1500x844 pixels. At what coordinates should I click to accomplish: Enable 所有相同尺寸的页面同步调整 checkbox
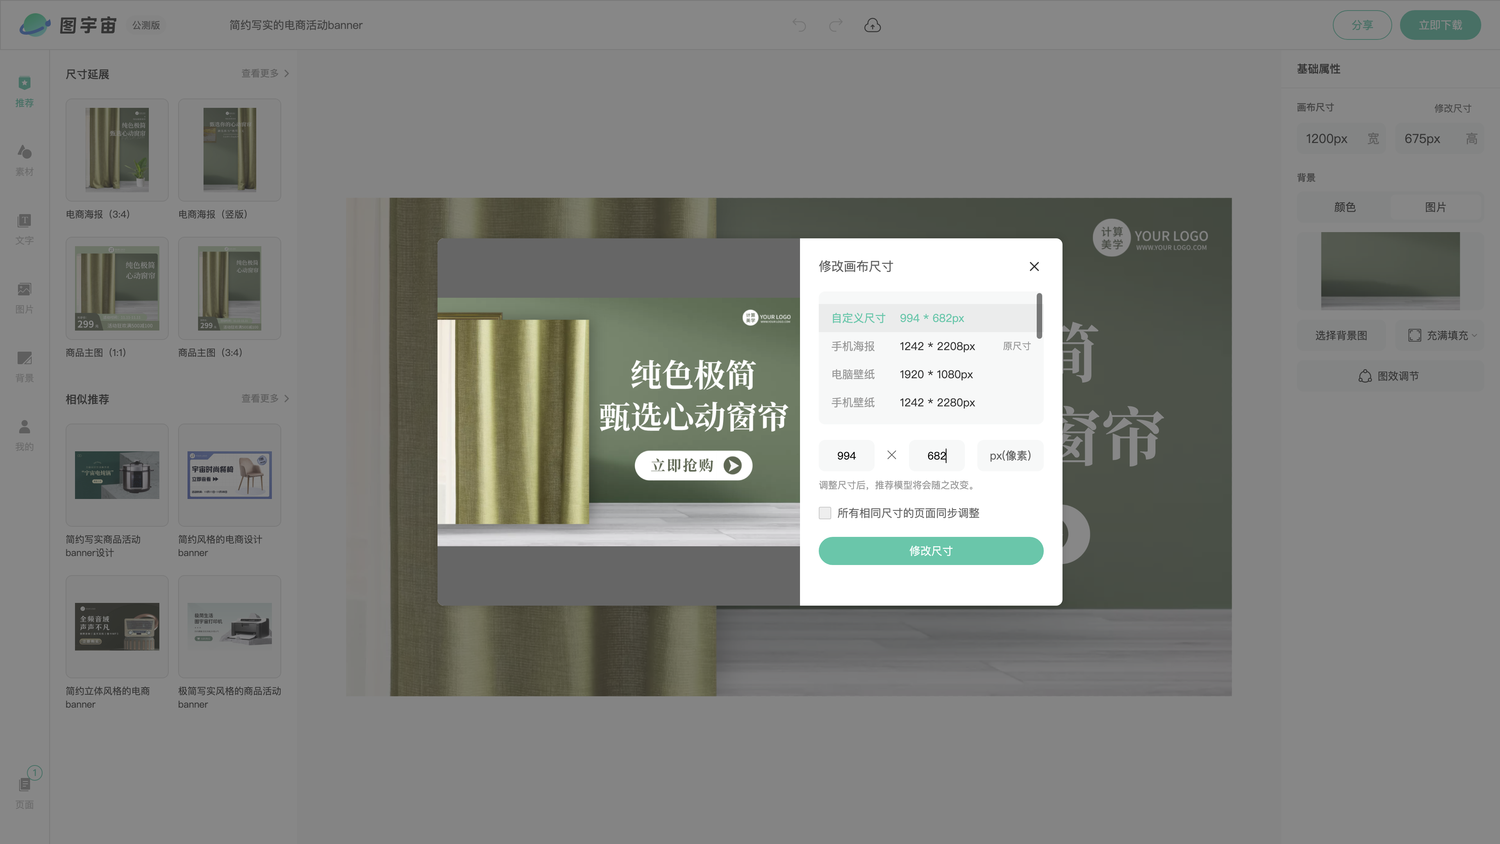(825, 513)
